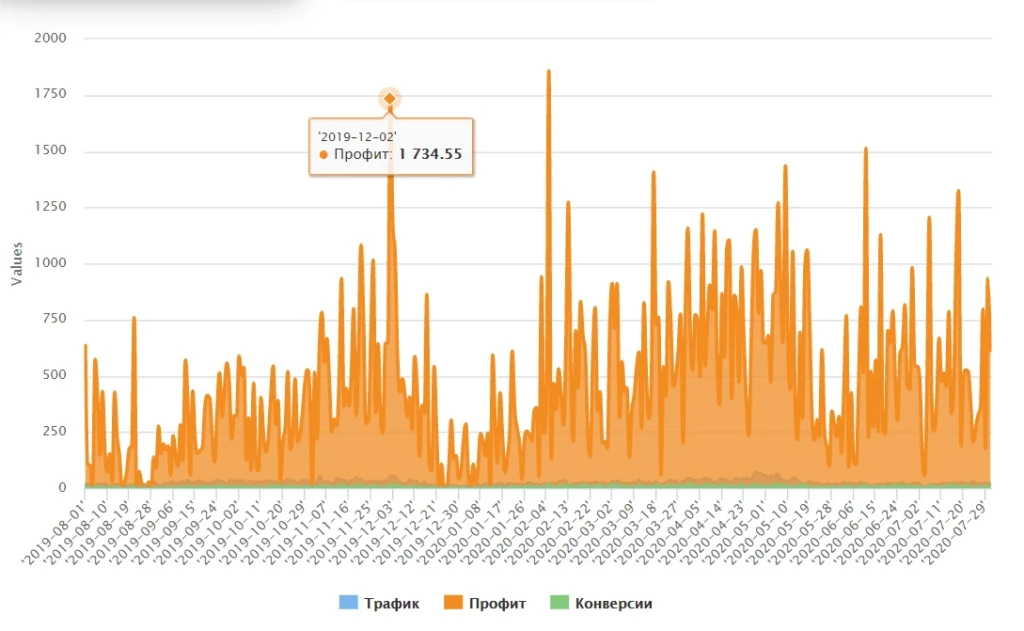Click the x-axis date label 2019-08-01
Image resolution: width=1024 pixels, height=631 pixels.
click(54, 532)
